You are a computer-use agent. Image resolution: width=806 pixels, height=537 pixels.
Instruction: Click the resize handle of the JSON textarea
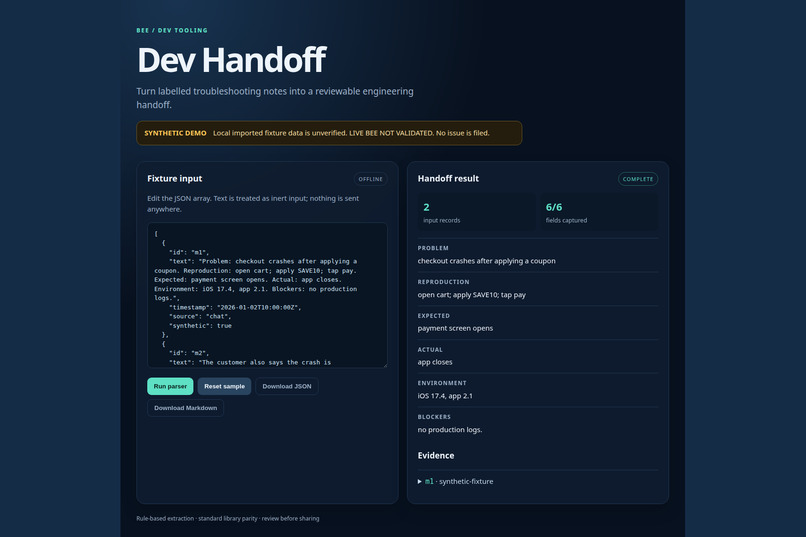pyautogui.click(x=384, y=365)
